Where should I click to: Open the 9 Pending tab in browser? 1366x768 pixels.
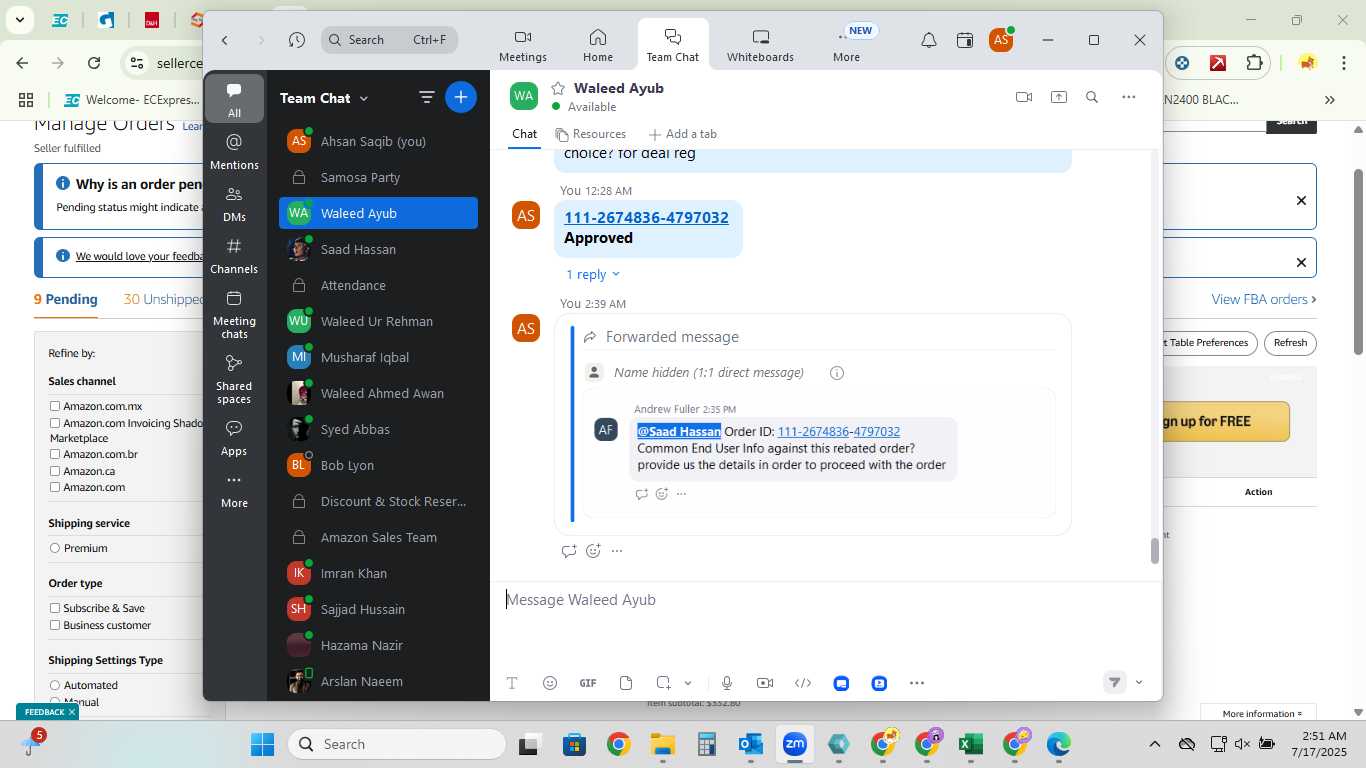(x=65, y=299)
